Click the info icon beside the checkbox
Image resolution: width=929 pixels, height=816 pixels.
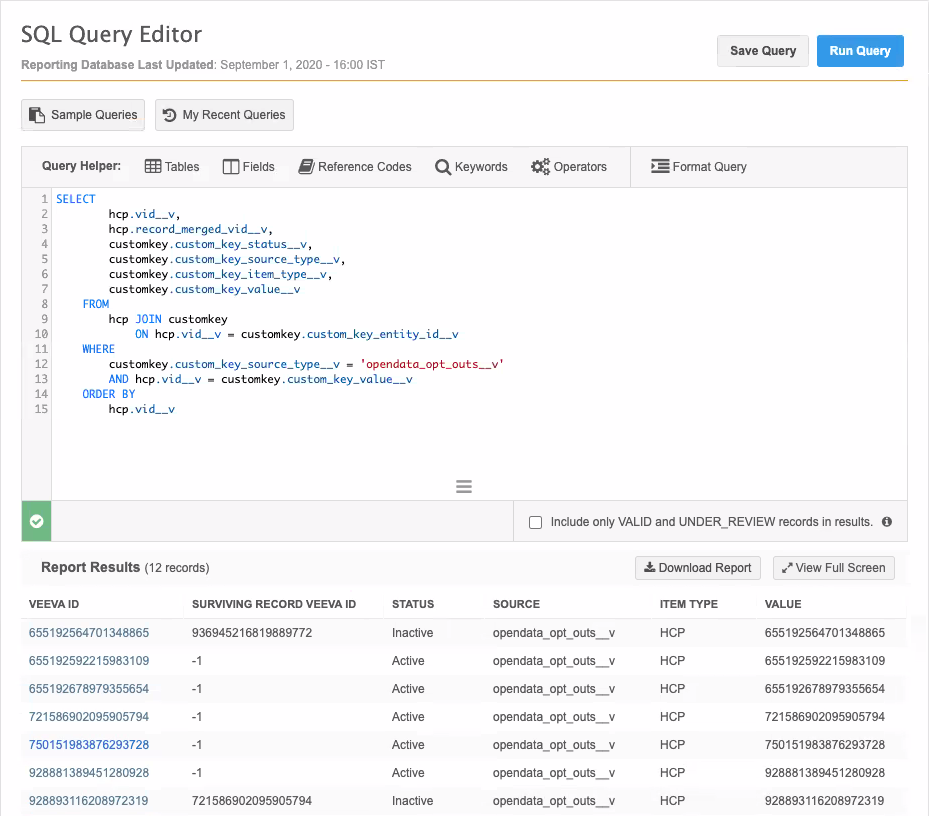(887, 522)
